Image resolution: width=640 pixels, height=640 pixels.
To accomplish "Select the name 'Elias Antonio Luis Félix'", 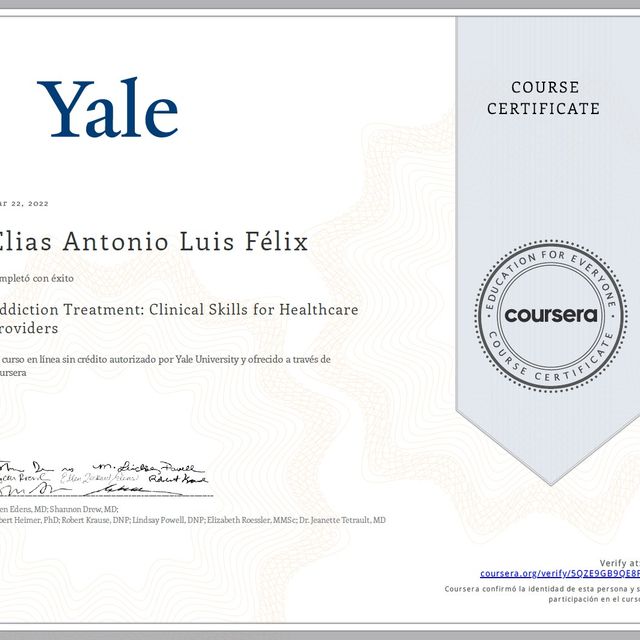I will click(152, 241).
